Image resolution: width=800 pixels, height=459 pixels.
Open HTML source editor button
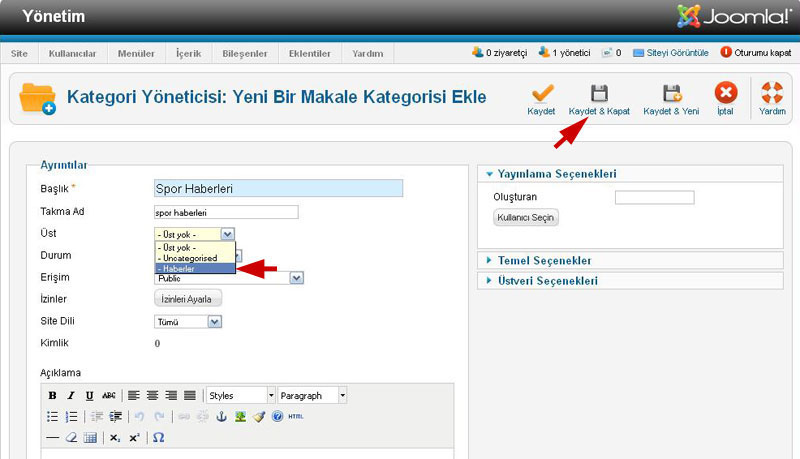296,417
